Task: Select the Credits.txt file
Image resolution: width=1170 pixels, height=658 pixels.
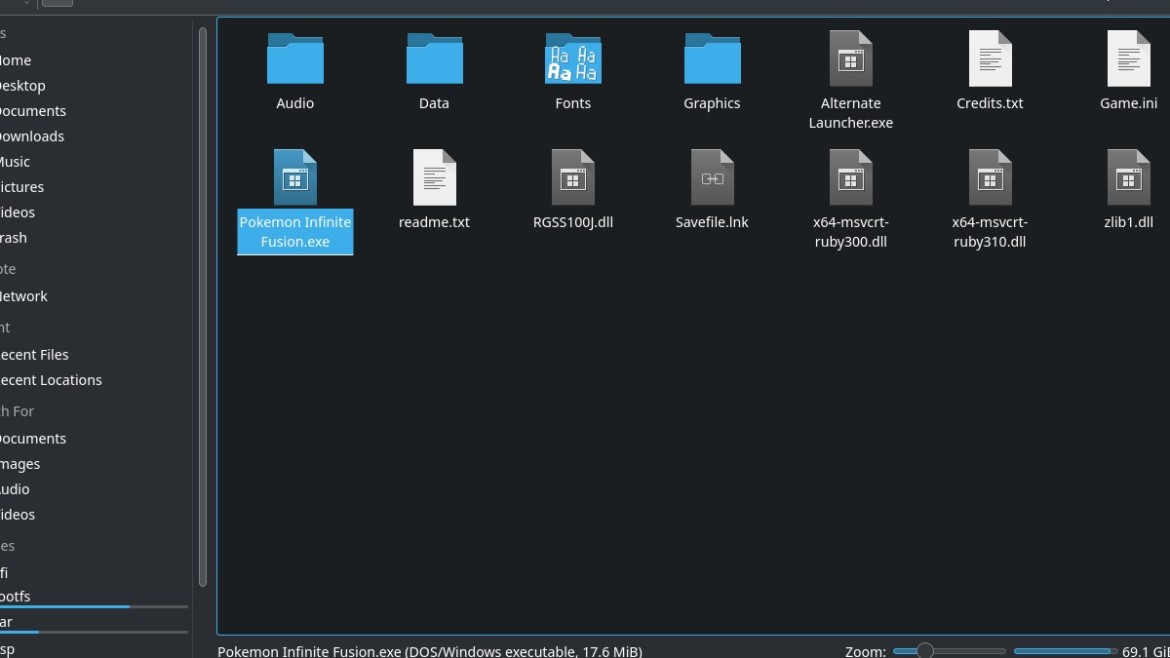Action: [x=990, y=60]
